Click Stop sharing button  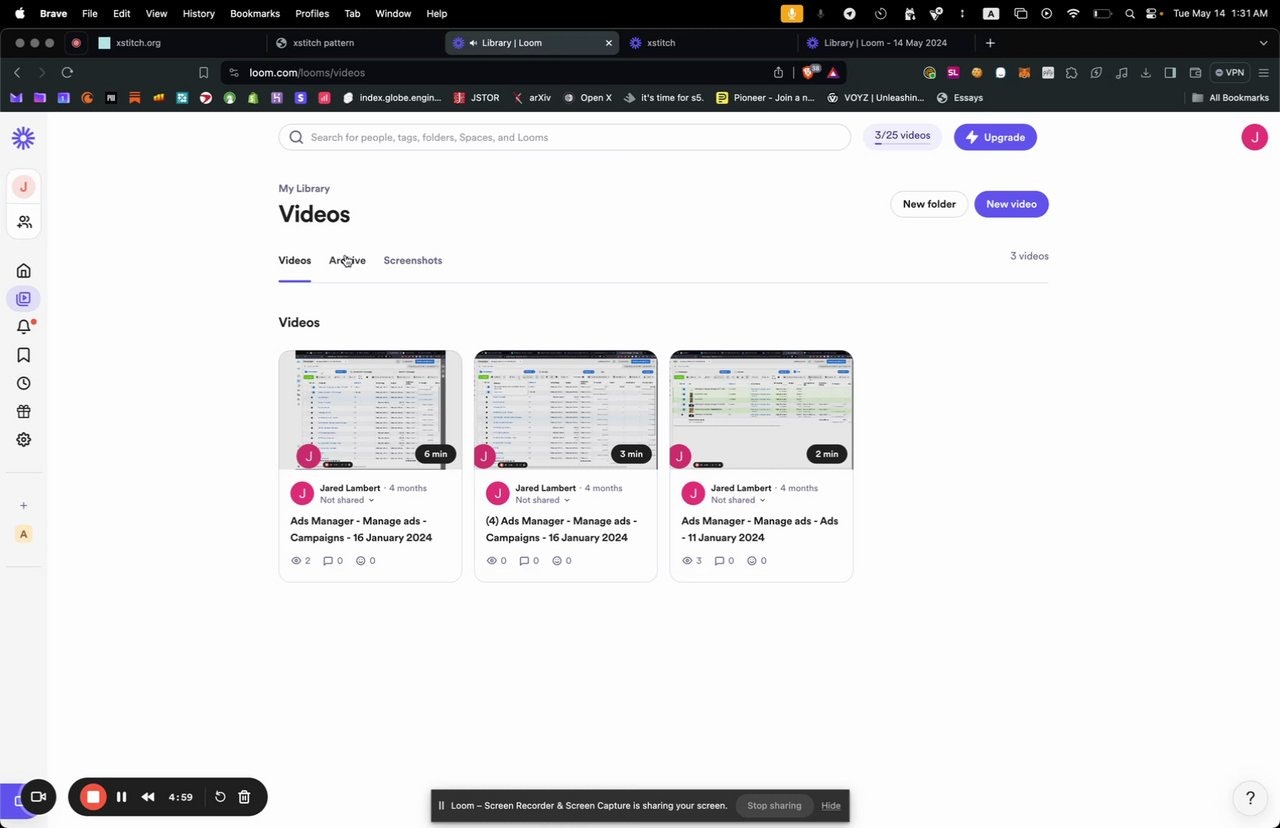[774, 806]
